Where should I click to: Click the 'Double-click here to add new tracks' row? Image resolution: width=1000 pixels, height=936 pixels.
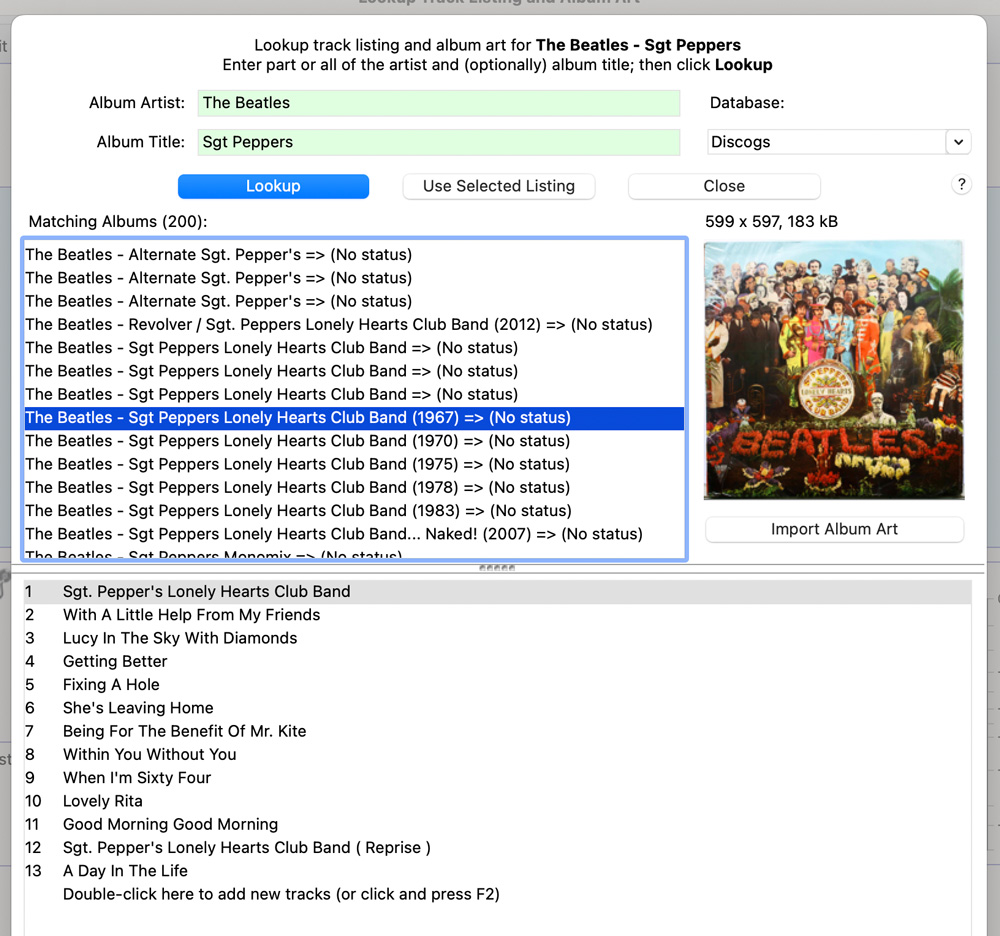pos(281,894)
